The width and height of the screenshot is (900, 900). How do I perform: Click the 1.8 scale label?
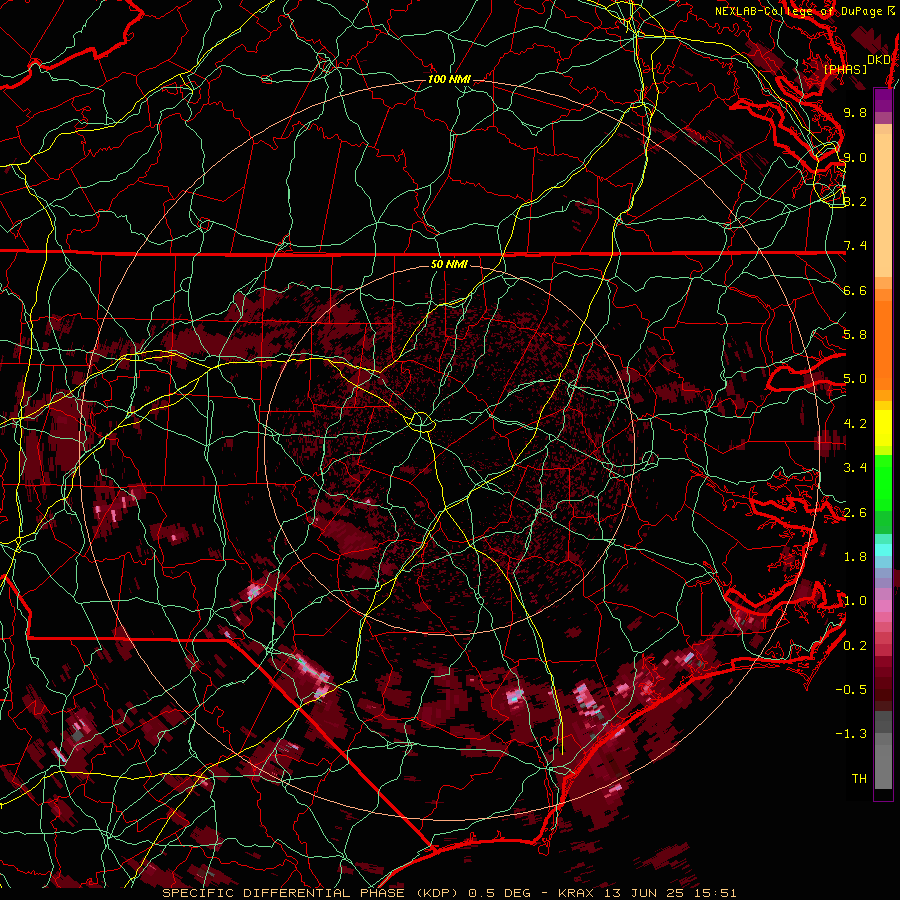[855, 557]
